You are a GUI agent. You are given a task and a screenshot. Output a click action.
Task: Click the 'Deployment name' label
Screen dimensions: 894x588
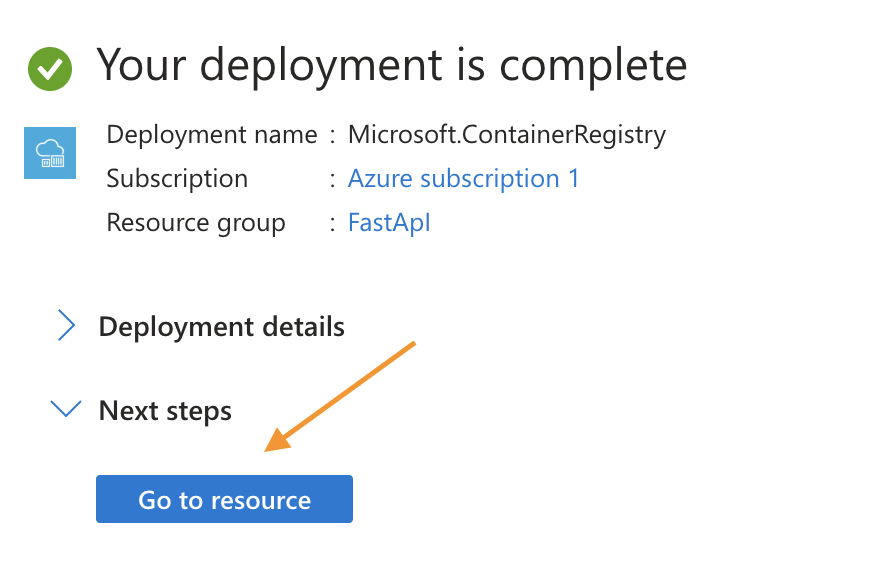coord(212,135)
